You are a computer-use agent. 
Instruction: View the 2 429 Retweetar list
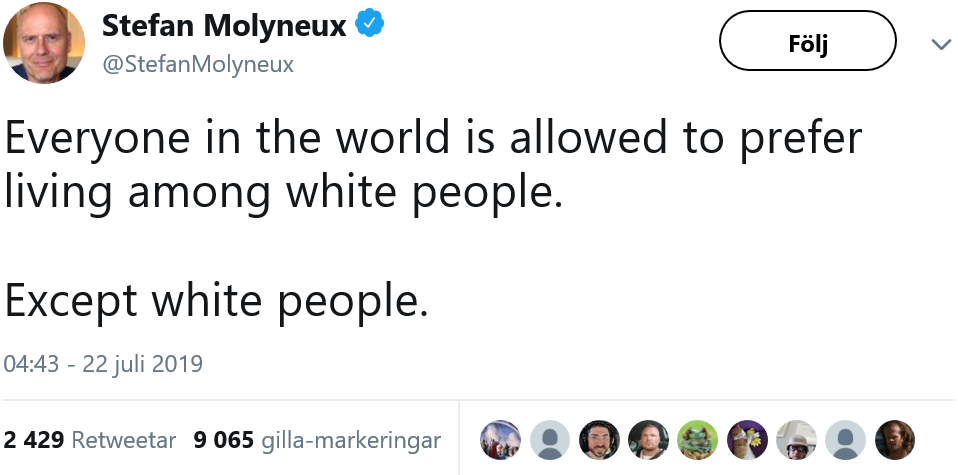click(x=90, y=440)
